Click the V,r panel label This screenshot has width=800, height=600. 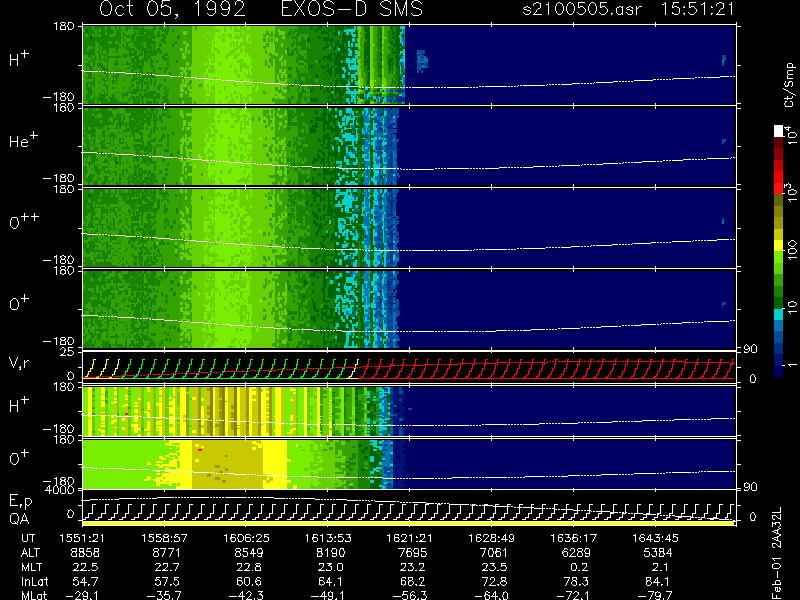pyautogui.click(x=20, y=363)
